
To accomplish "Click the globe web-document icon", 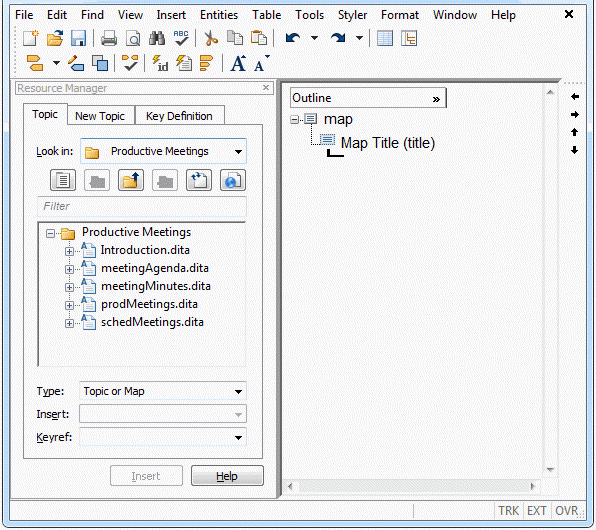I will [x=233, y=180].
